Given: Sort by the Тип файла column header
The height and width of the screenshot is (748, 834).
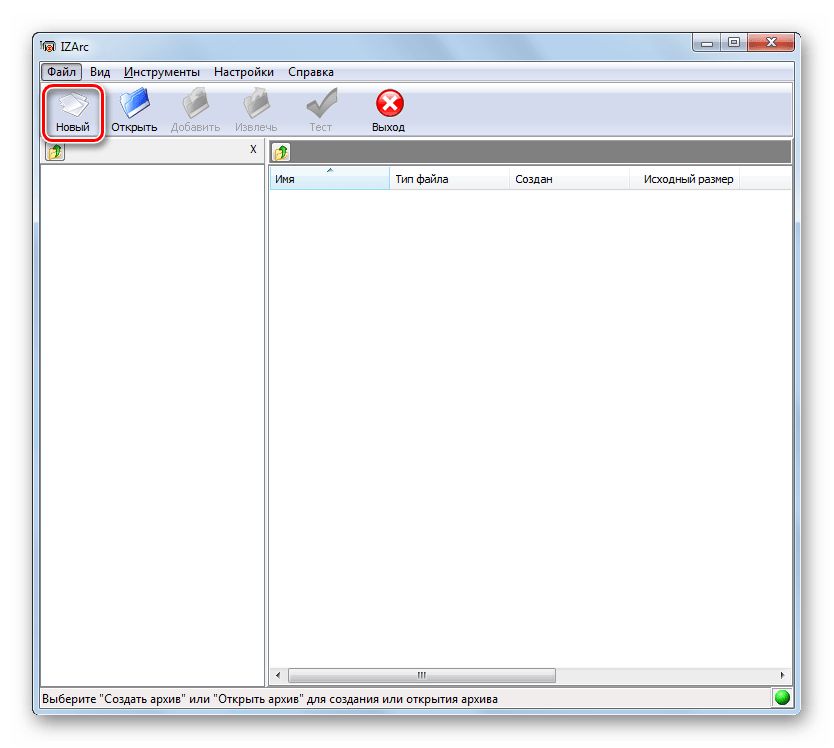Looking at the screenshot, I should pos(448,179).
